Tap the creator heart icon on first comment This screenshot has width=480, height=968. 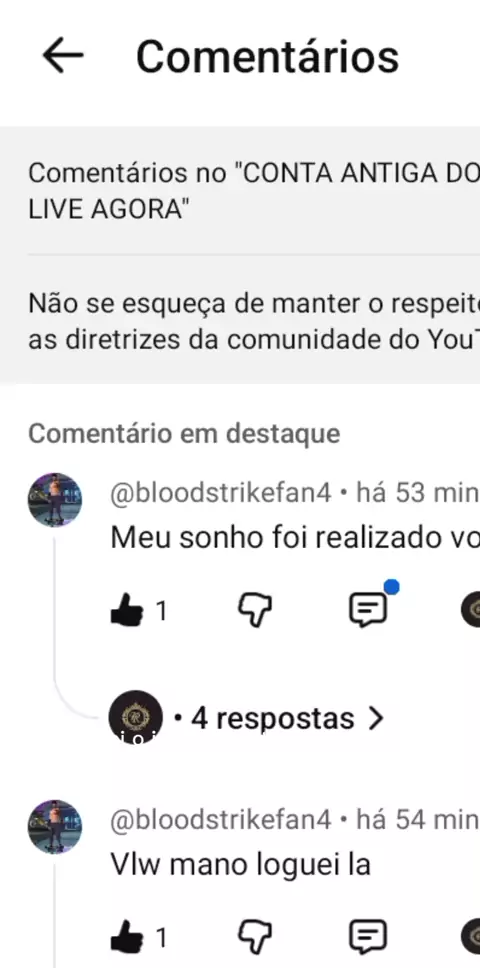click(471, 610)
